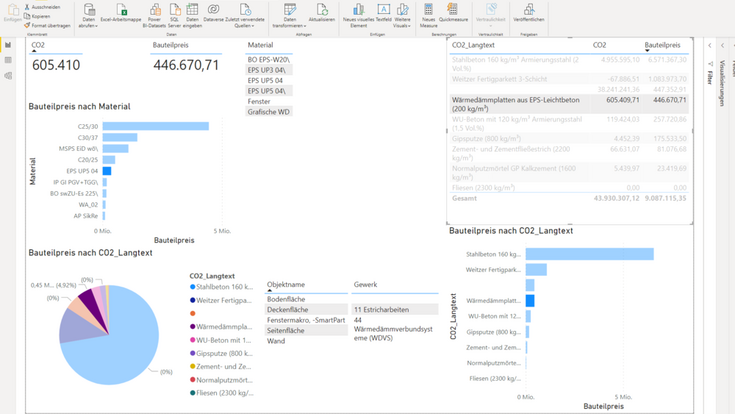Click Stahlbeton 160 kg bar in right chart
735x414 pixels.
(589, 254)
